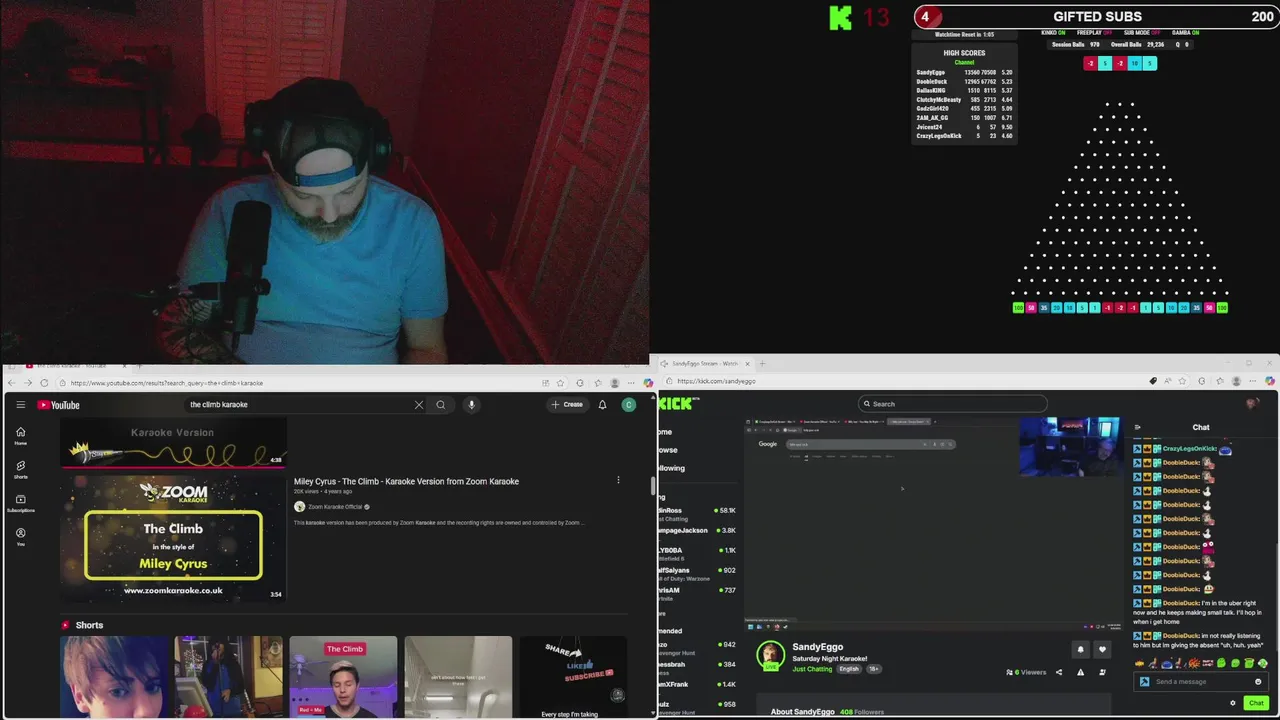The height and width of the screenshot is (720, 1280).
Task: Open Miley Cyrus The Climb Karaoke title
Action: click(x=406, y=481)
